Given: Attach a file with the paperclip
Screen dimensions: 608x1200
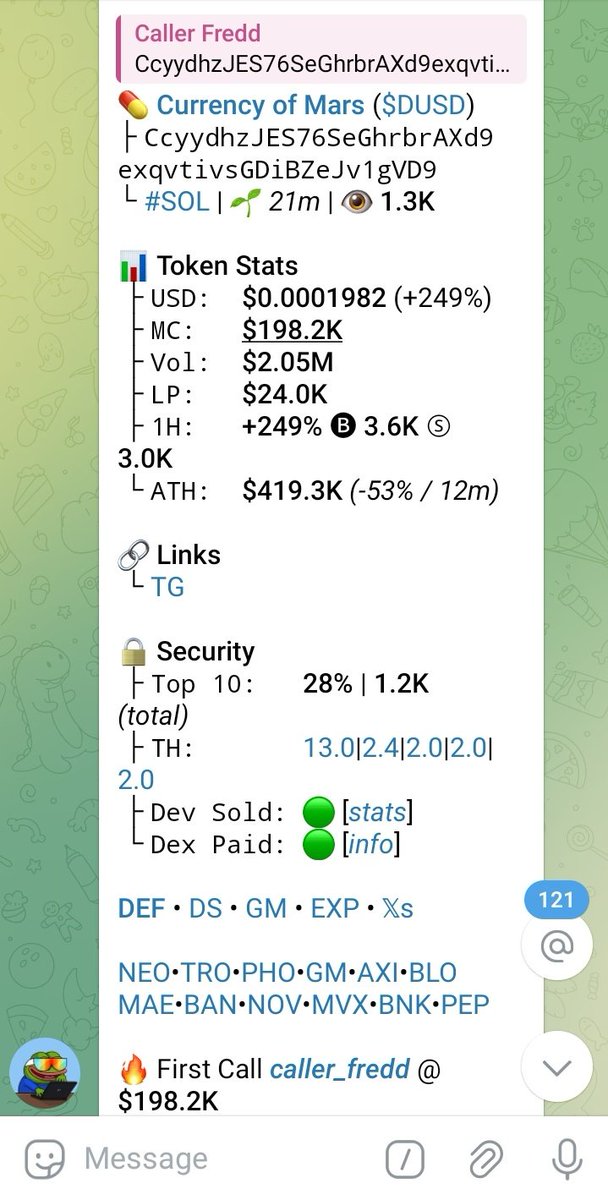Looking at the screenshot, I should pyautogui.click(x=485, y=1160).
